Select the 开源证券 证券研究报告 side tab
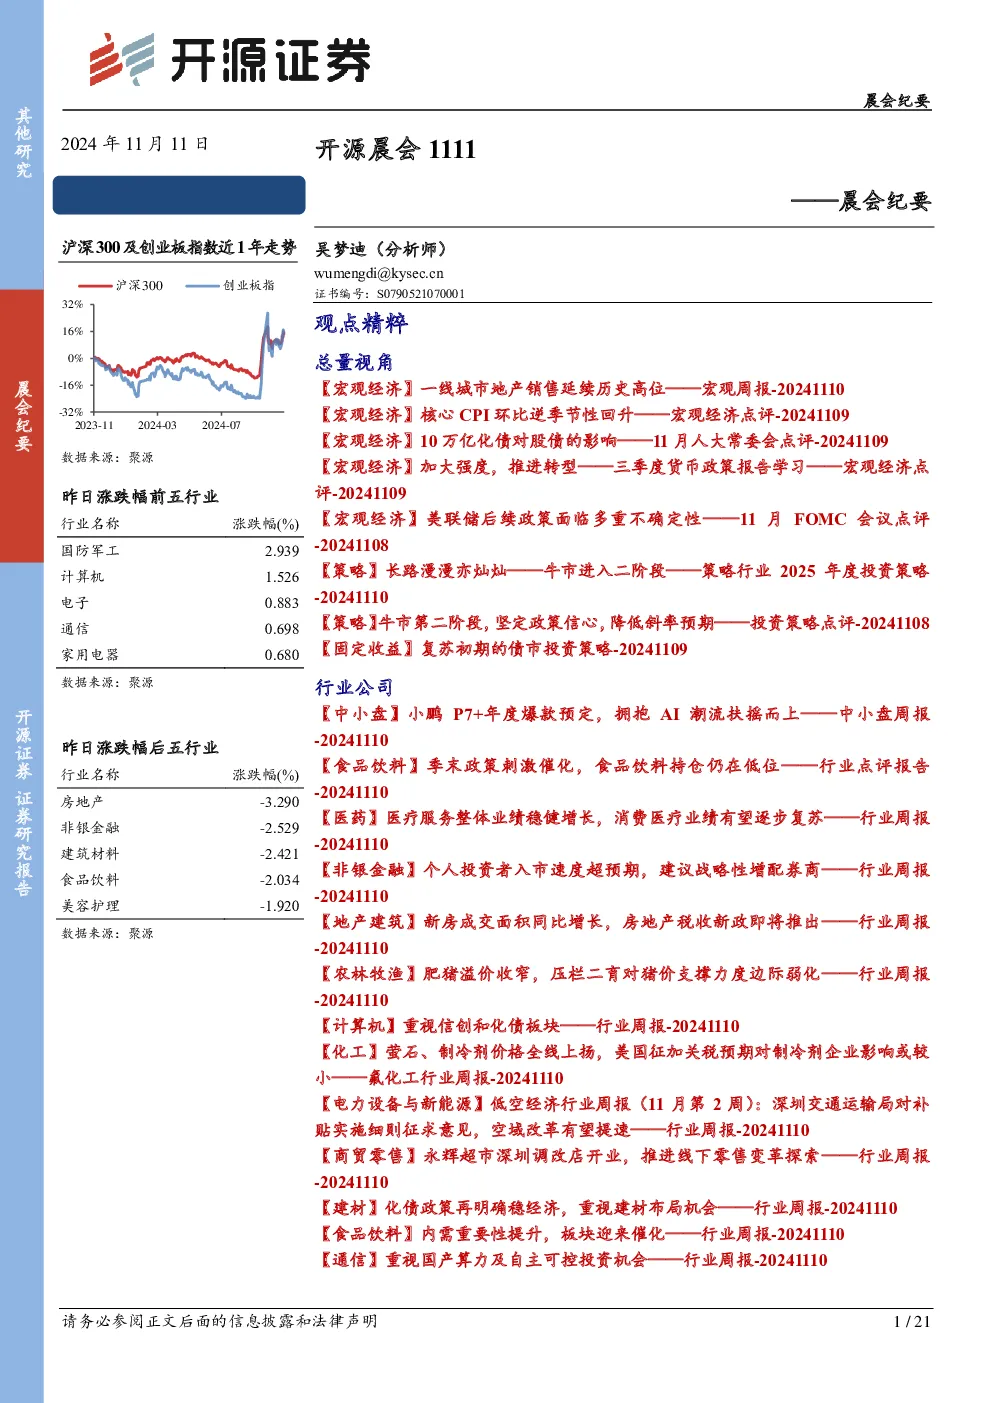The height and width of the screenshot is (1403, 992). click(x=22, y=802)
